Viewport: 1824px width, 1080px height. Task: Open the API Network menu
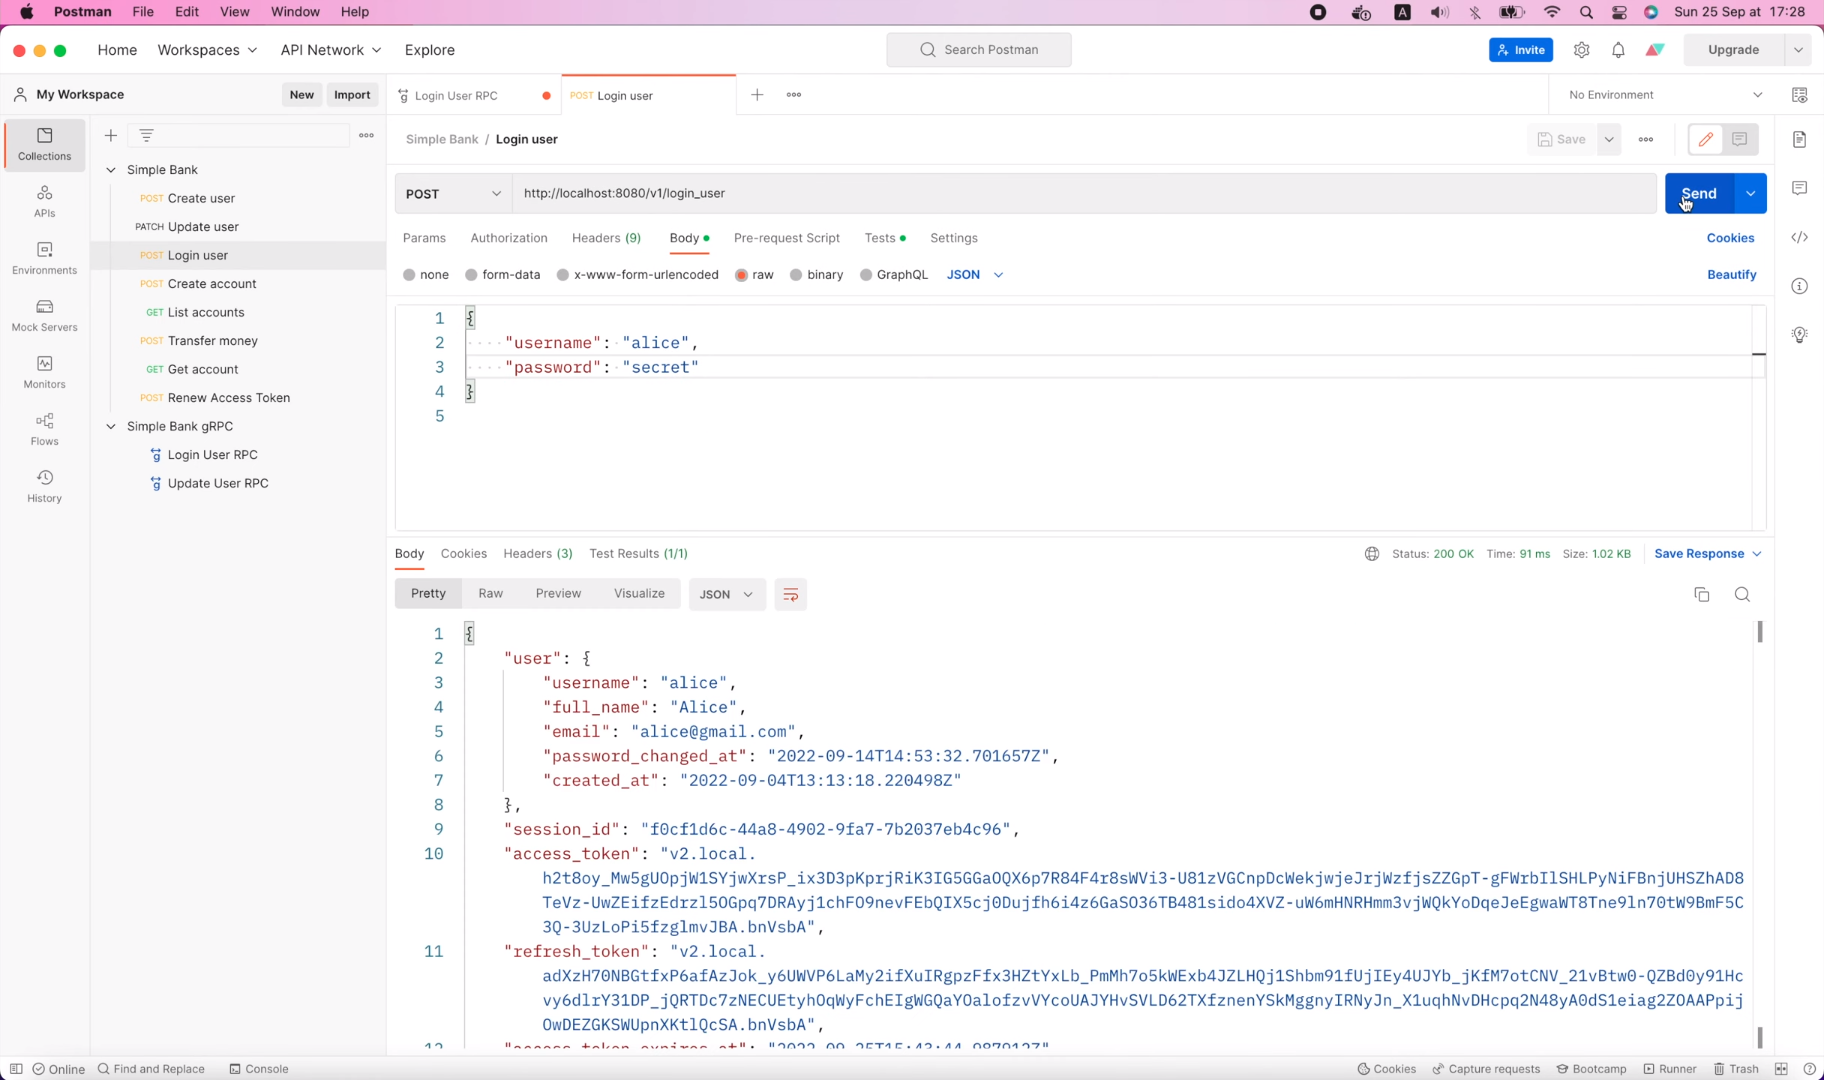coord(330,50)
